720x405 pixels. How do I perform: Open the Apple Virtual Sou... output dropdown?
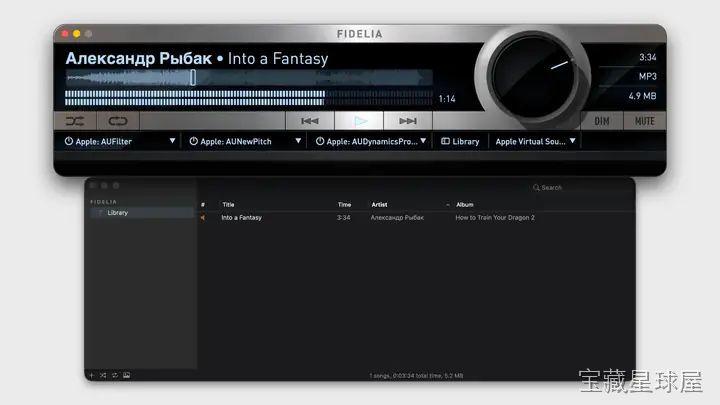click(x=535, y=141)
